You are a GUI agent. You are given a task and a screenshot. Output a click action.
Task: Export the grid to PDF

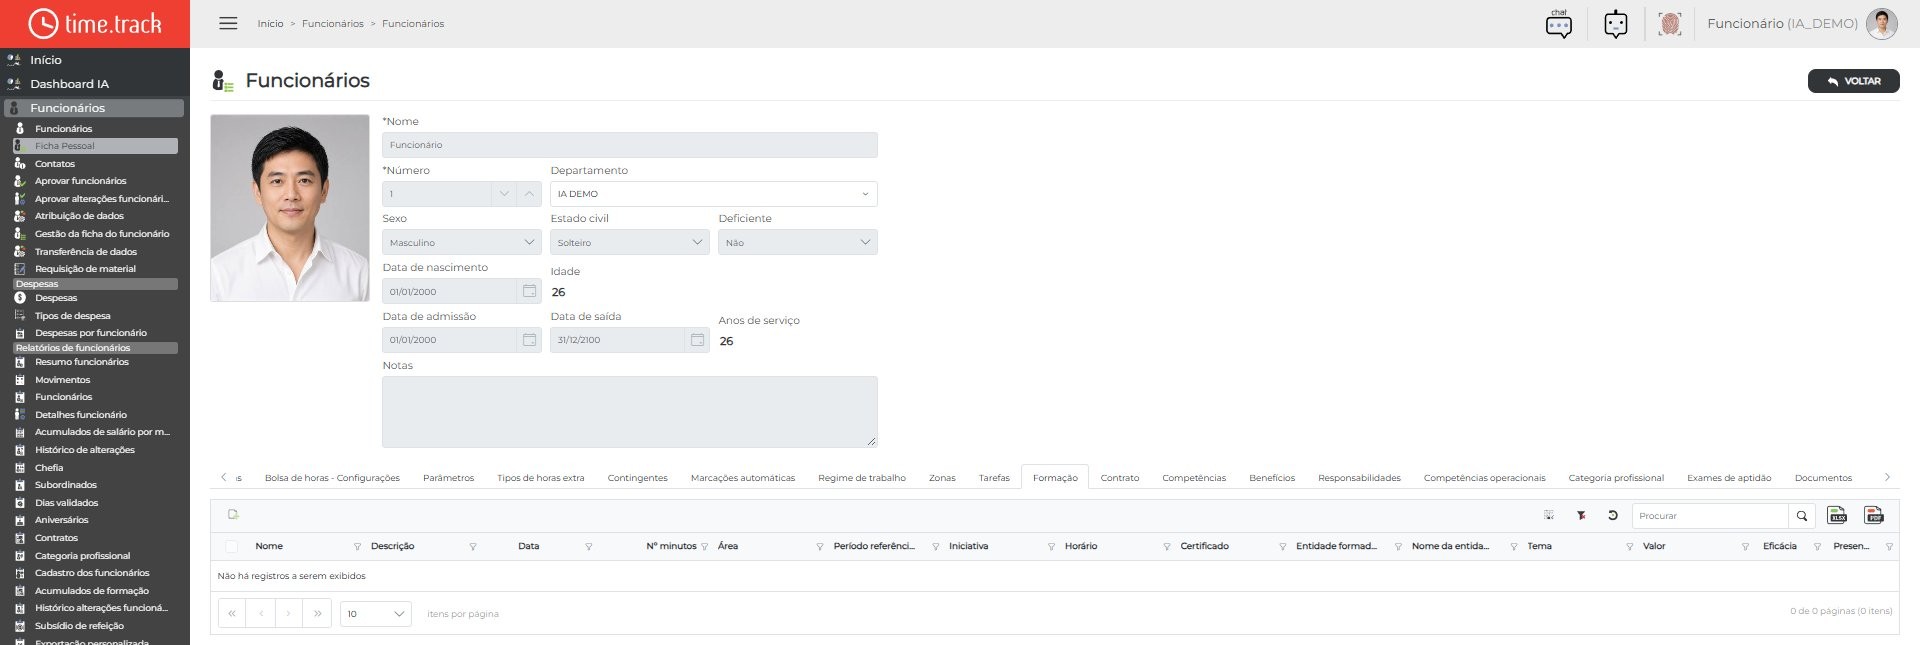pyautogui.click(x=1874, y=515)
